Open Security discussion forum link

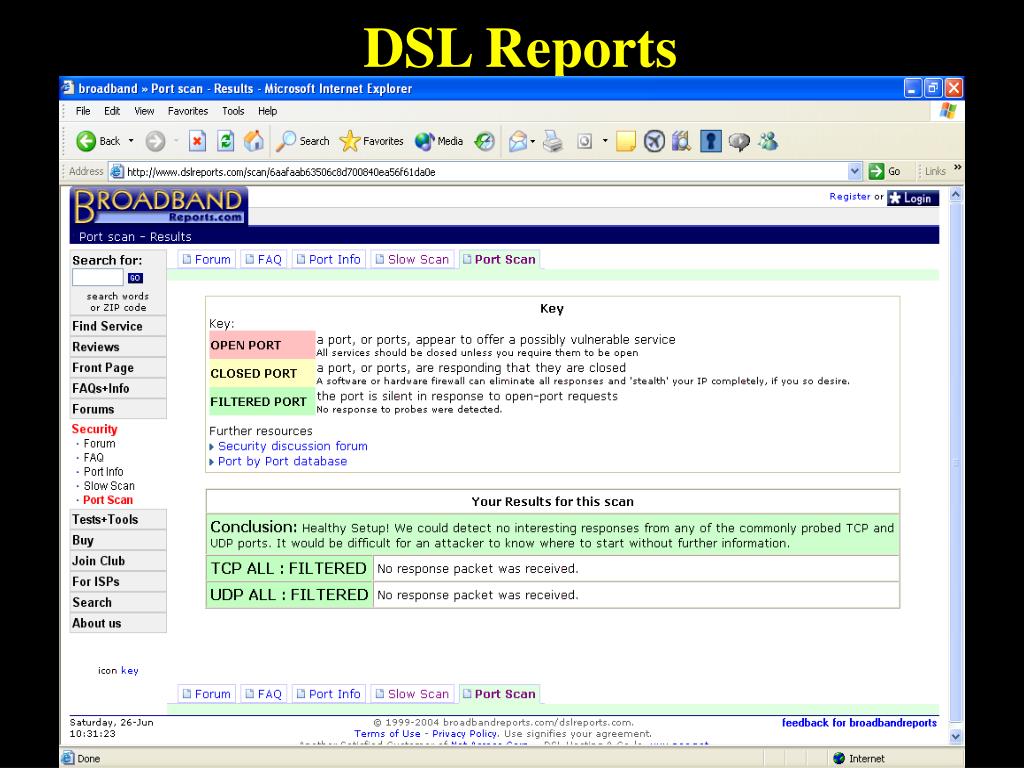[x=293, y=446]
